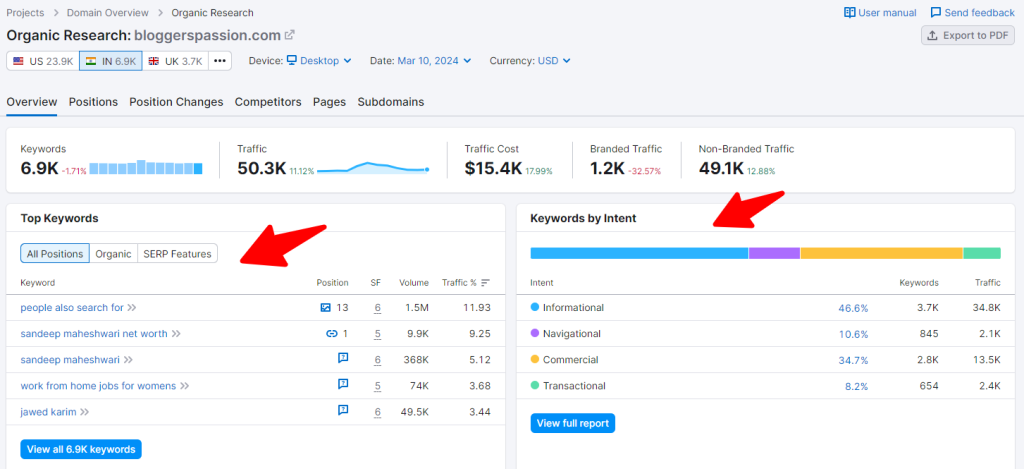The width and height of the screenshot is (1024, 469).
Task: Click image SERP icon for people also search for
Action: [x=326, y=308]
